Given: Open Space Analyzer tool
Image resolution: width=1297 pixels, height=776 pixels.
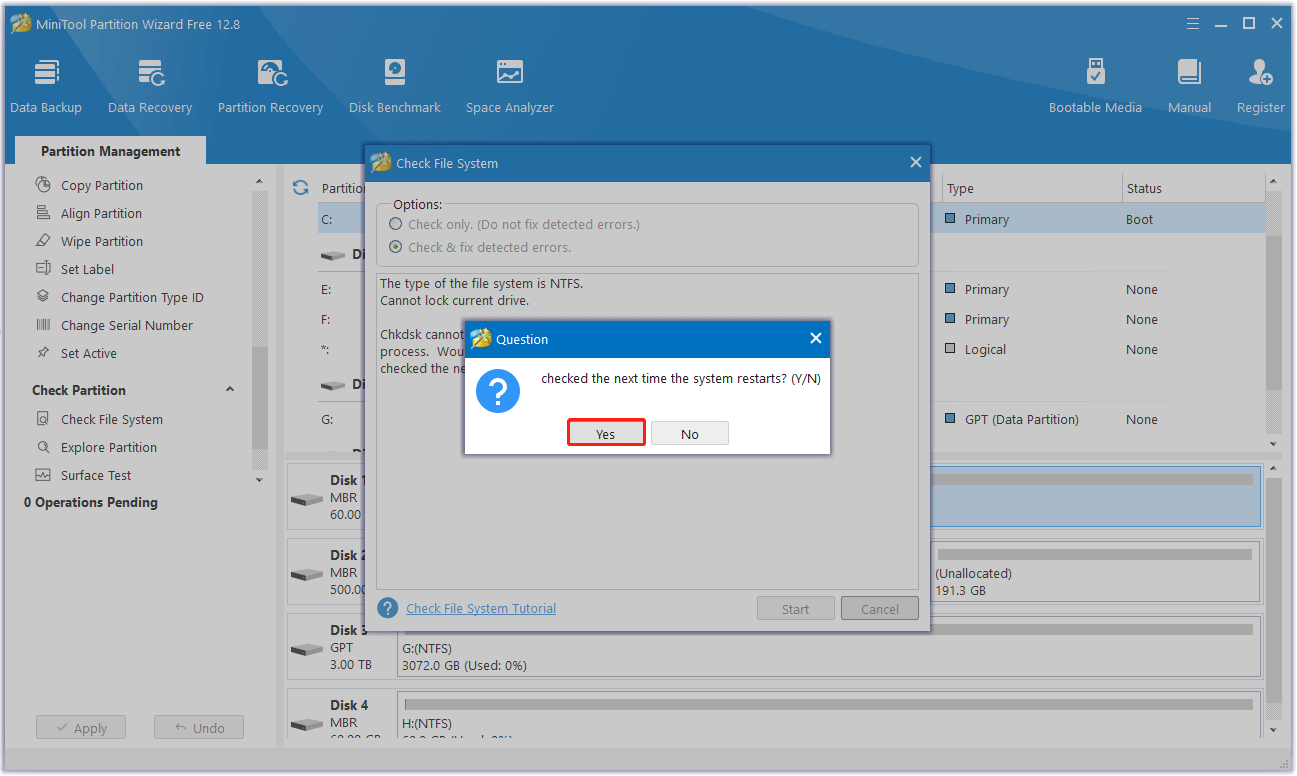Looking at the screenshot, I should tap(509, 86).
